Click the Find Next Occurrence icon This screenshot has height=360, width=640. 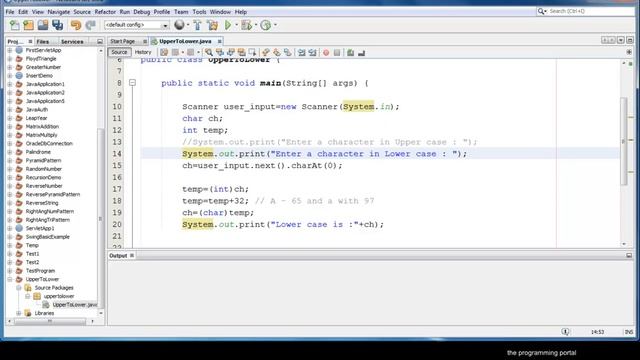[231, 52]
